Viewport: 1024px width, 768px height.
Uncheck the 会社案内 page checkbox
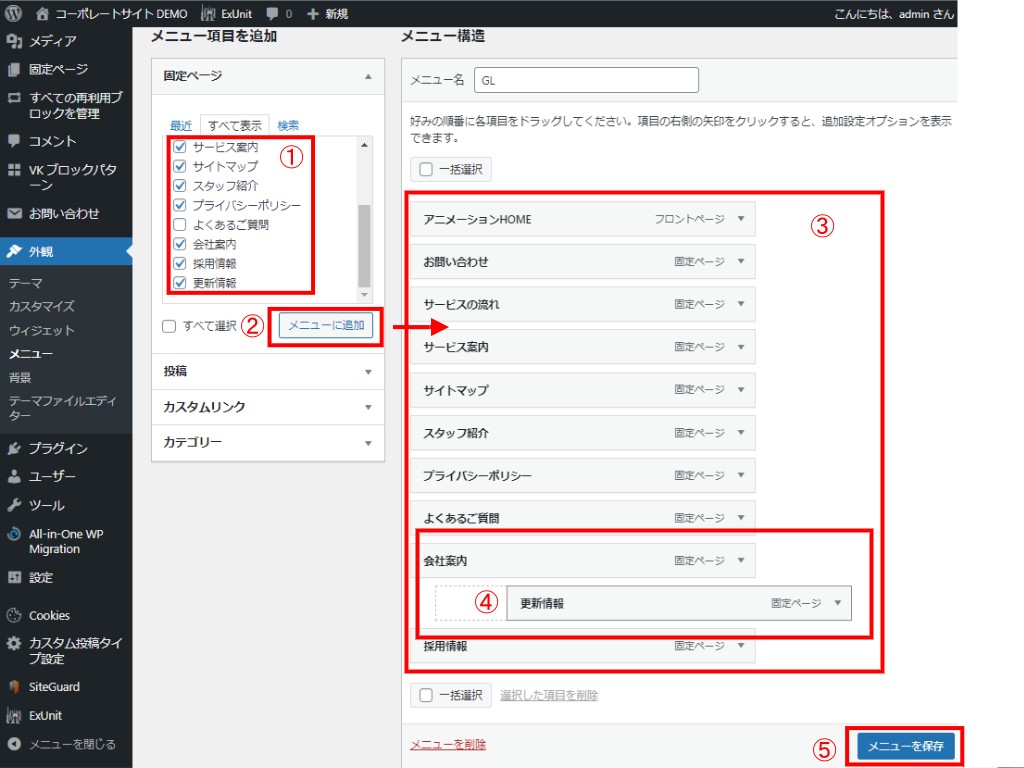coord(180,244)
